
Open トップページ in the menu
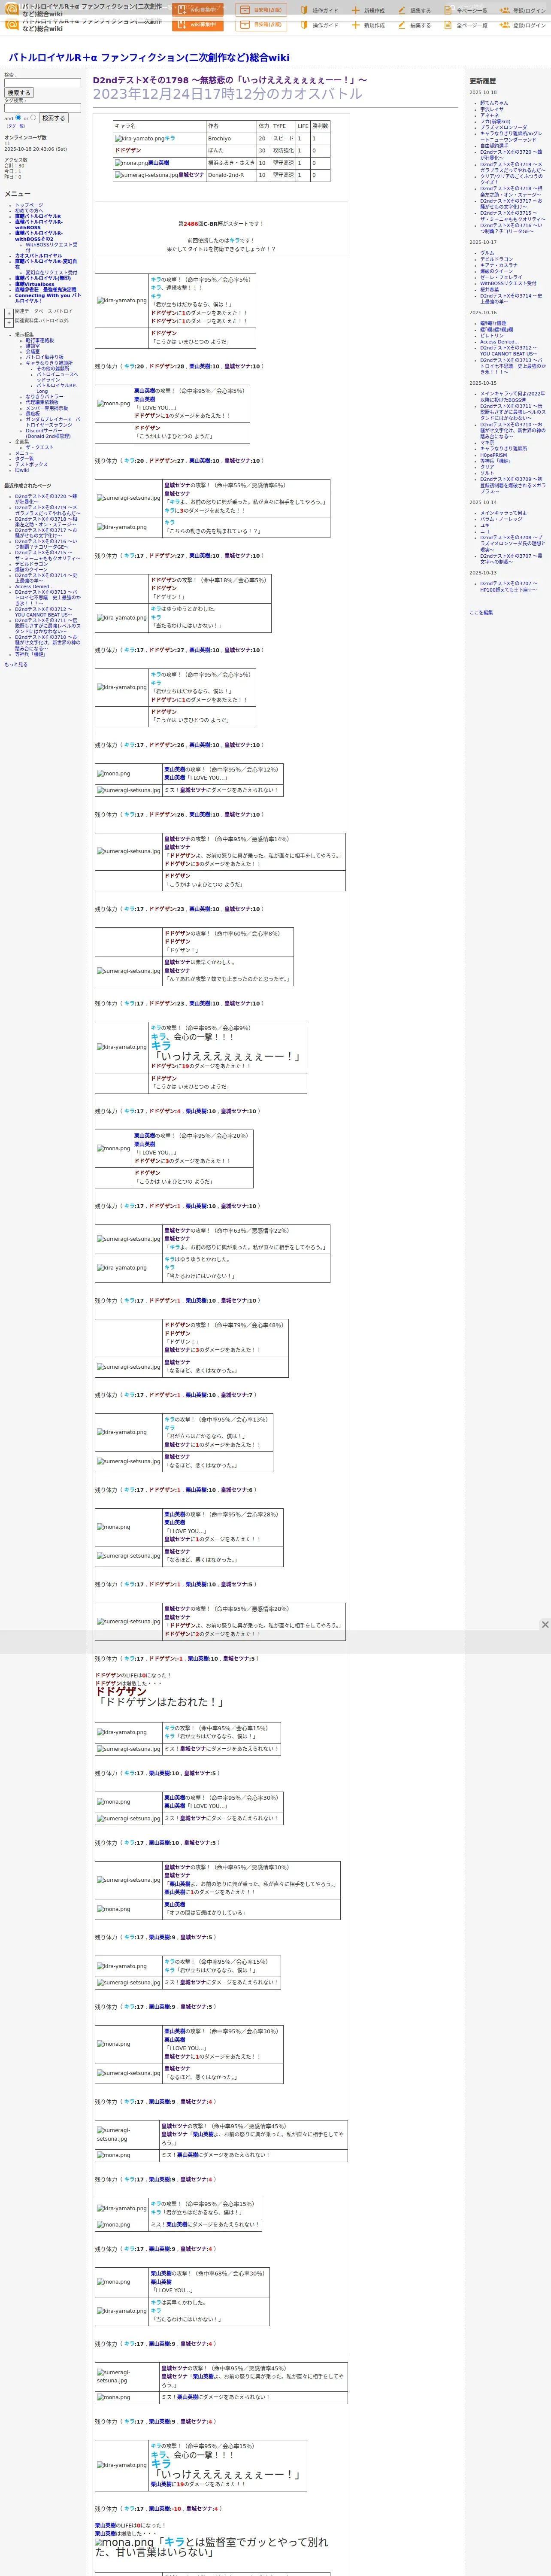point(29,205)
